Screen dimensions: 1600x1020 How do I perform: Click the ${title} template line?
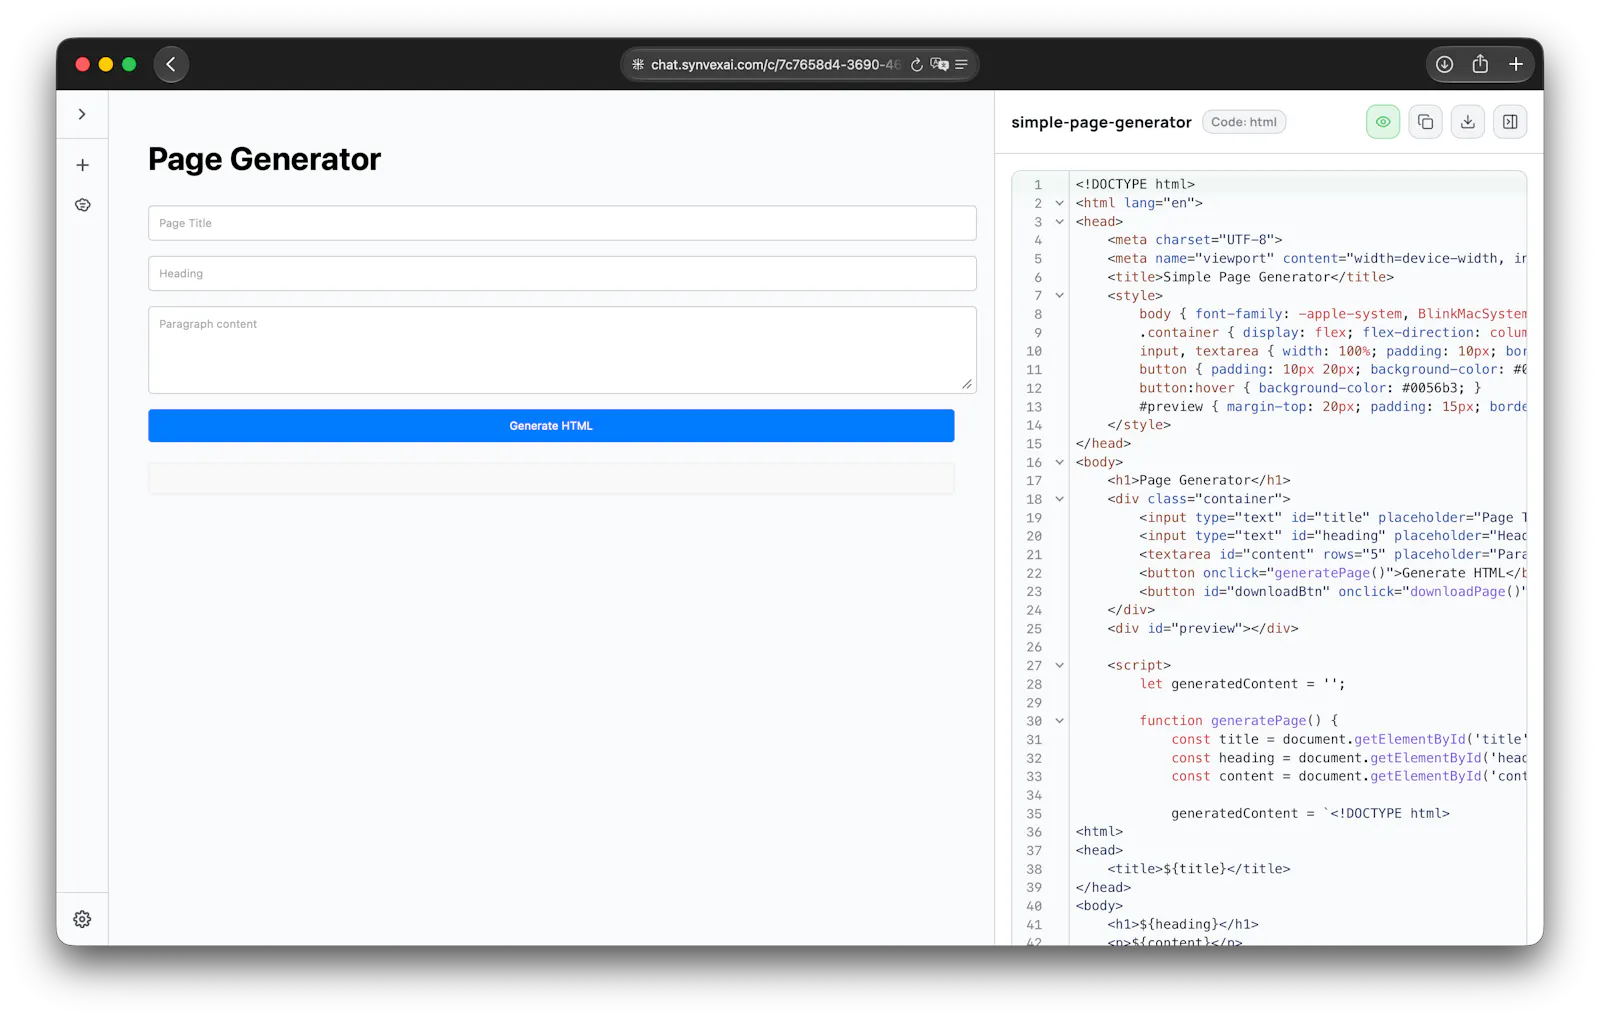click(x=1198, y=869)
